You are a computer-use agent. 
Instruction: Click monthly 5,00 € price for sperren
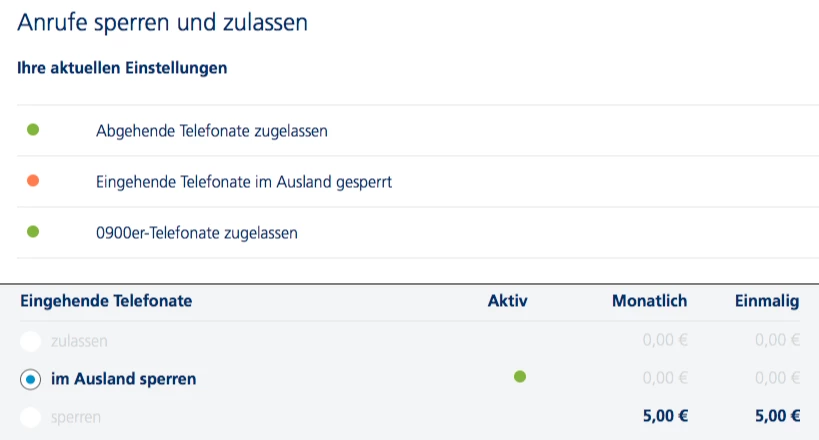click(x=665, y=416)
